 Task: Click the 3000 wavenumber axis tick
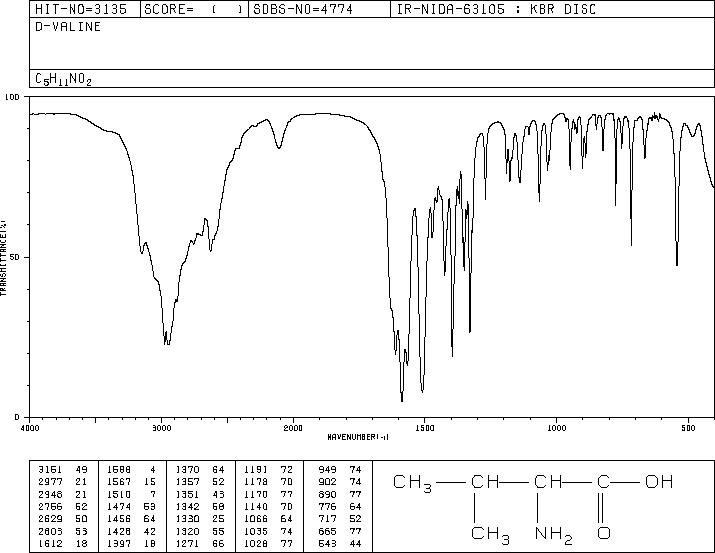click(x=162, y=428)
